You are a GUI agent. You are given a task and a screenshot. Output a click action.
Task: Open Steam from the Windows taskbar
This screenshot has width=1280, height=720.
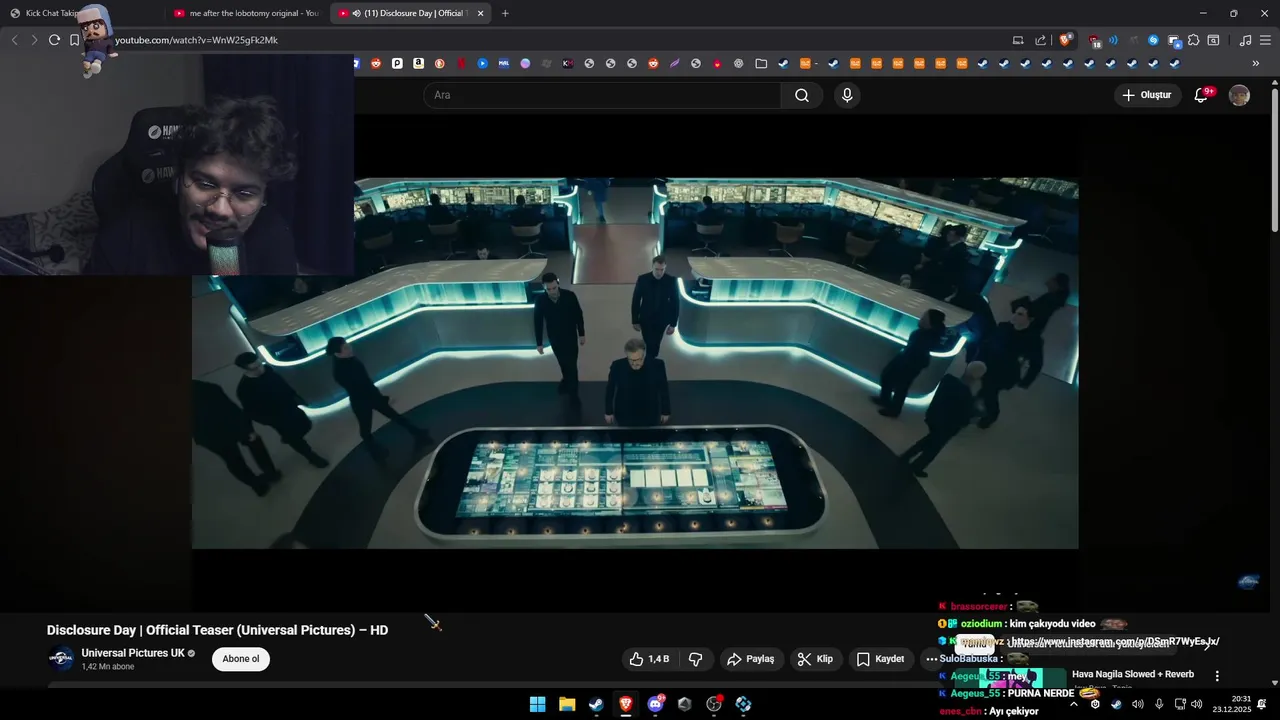(x=596, y=704)
